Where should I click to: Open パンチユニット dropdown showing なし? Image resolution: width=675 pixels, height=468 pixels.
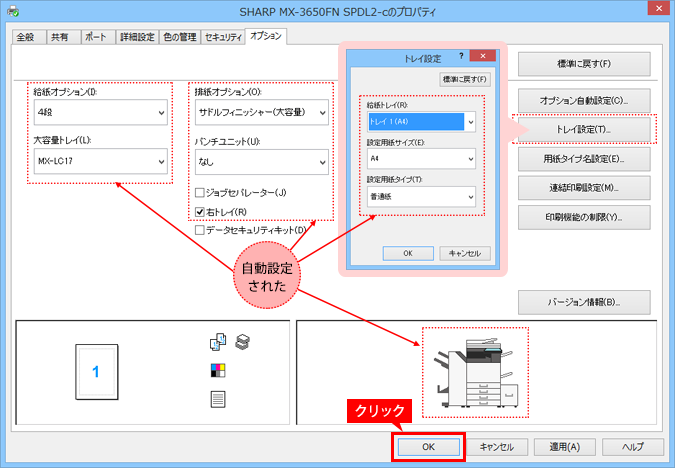coord(262,162)
